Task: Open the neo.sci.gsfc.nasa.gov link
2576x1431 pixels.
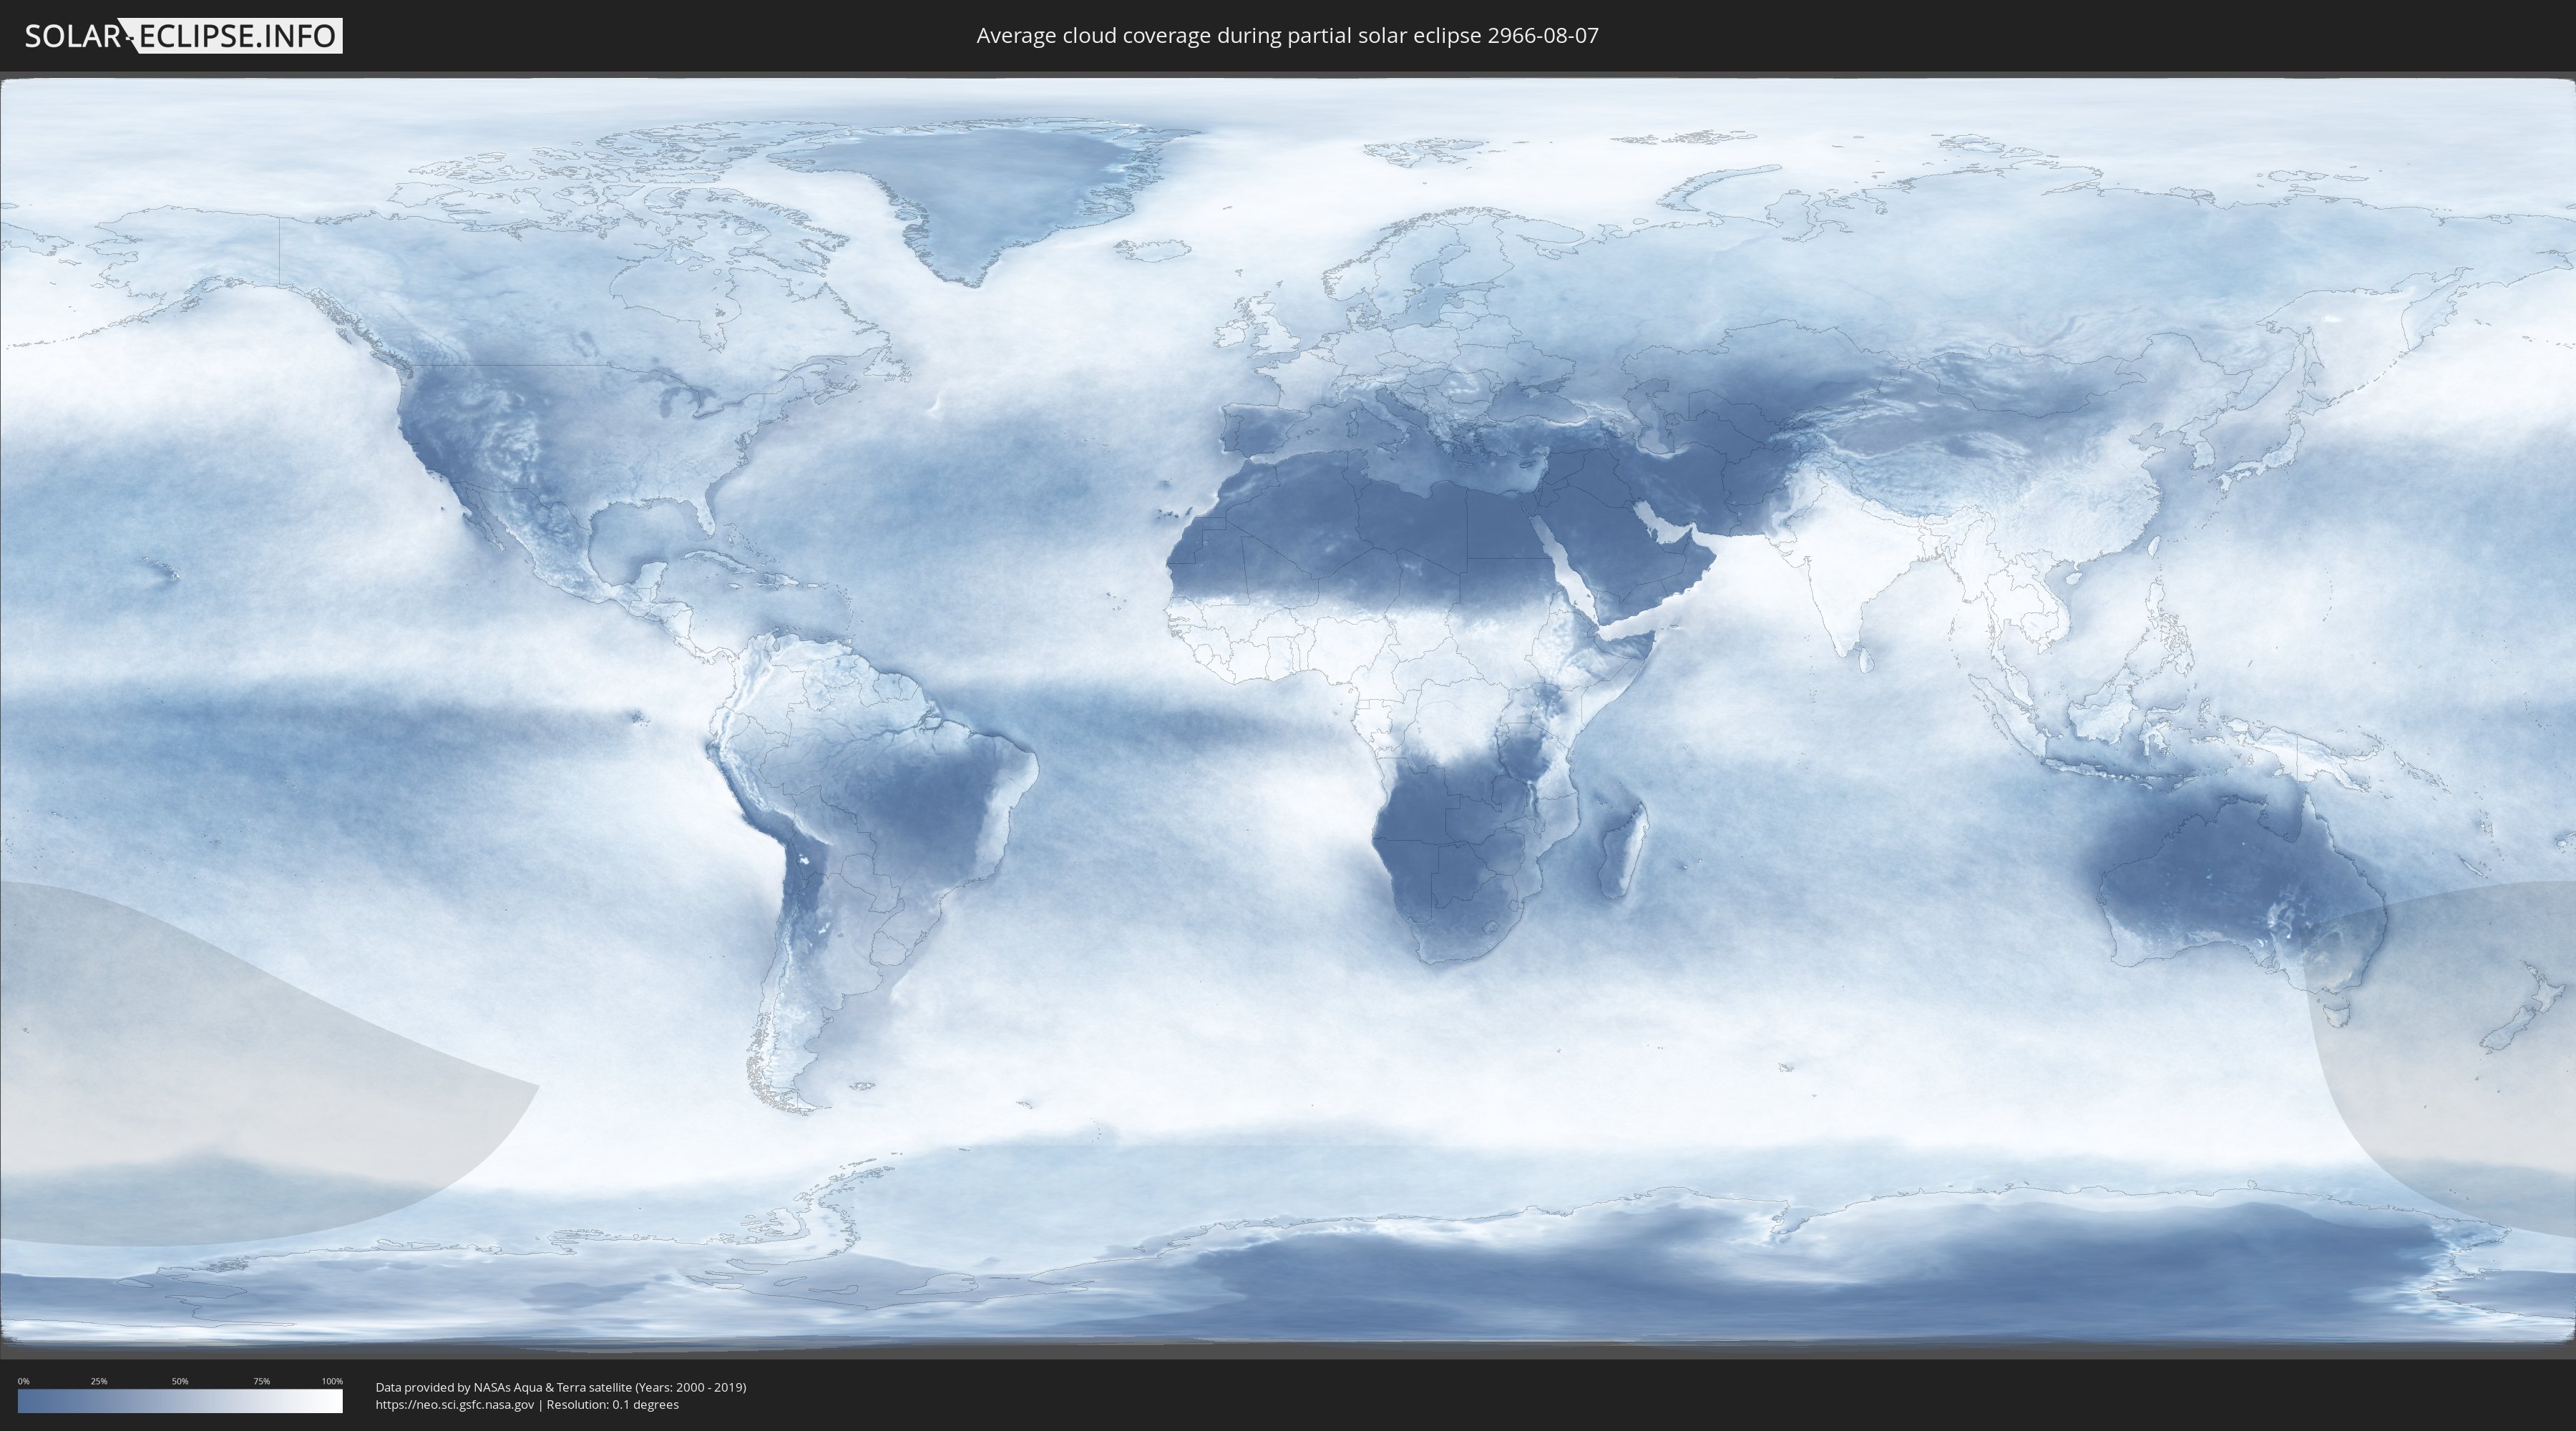Action: click(x=455, y=1404)
